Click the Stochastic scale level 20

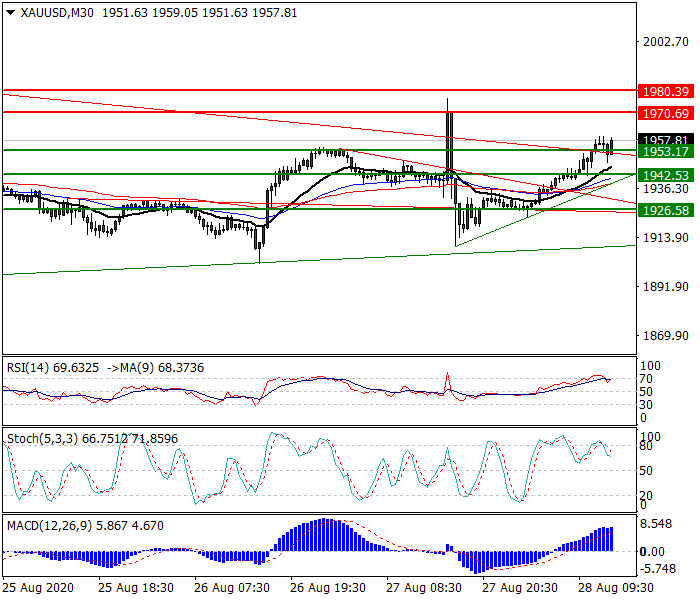(x=646, y=496)
